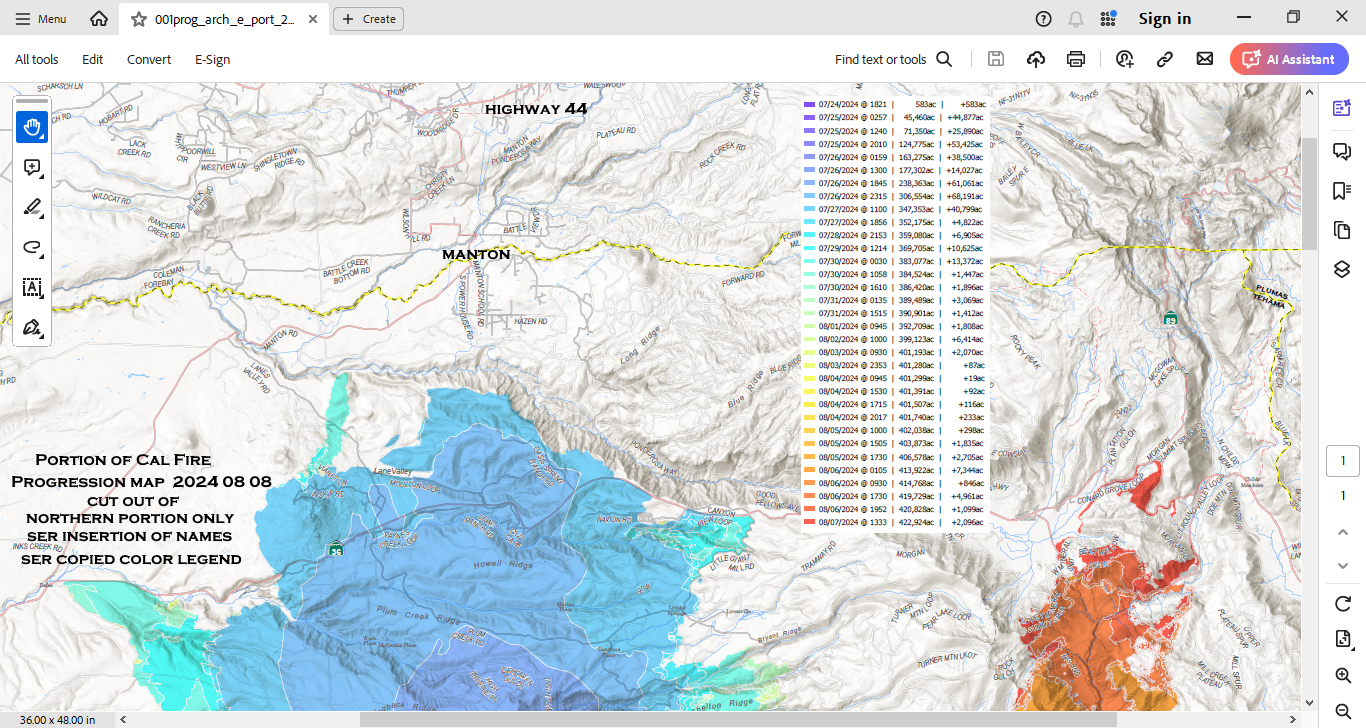
Task: Click the Sign in link
Action: [1164, 19]
